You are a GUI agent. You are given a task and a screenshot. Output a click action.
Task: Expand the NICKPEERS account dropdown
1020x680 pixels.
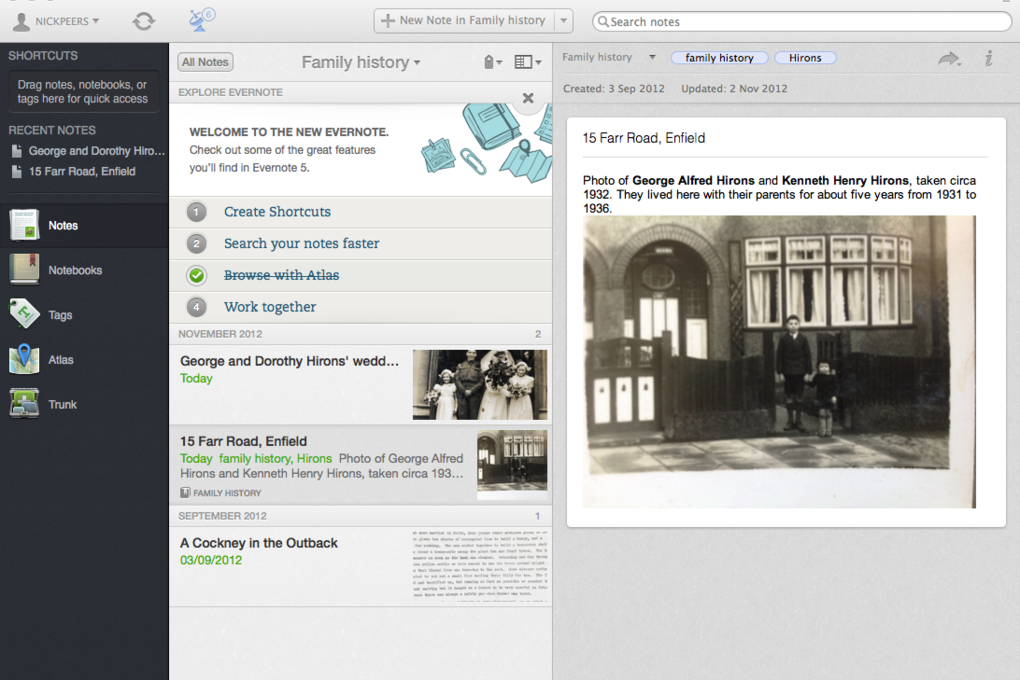(x=96, y=21)
